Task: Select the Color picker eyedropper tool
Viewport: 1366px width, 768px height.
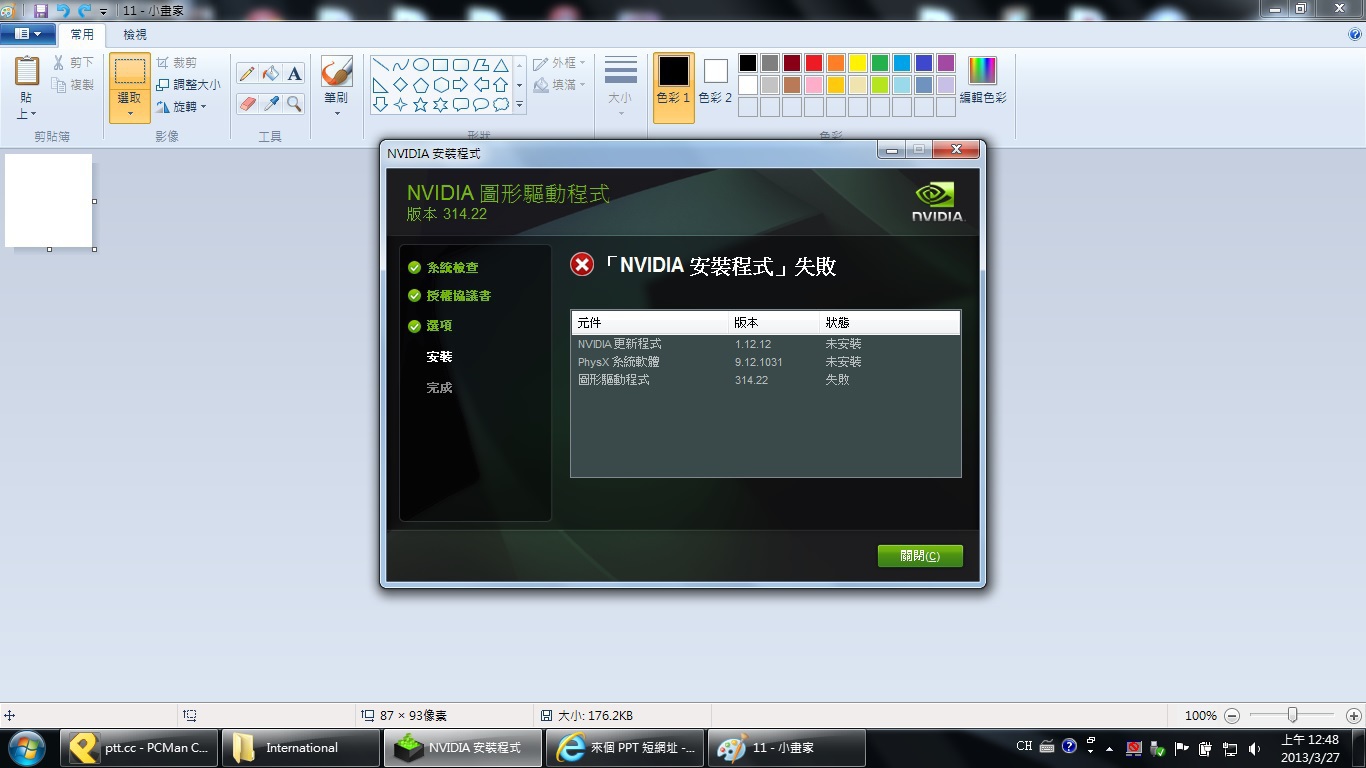Action: [x=271, y=104]
